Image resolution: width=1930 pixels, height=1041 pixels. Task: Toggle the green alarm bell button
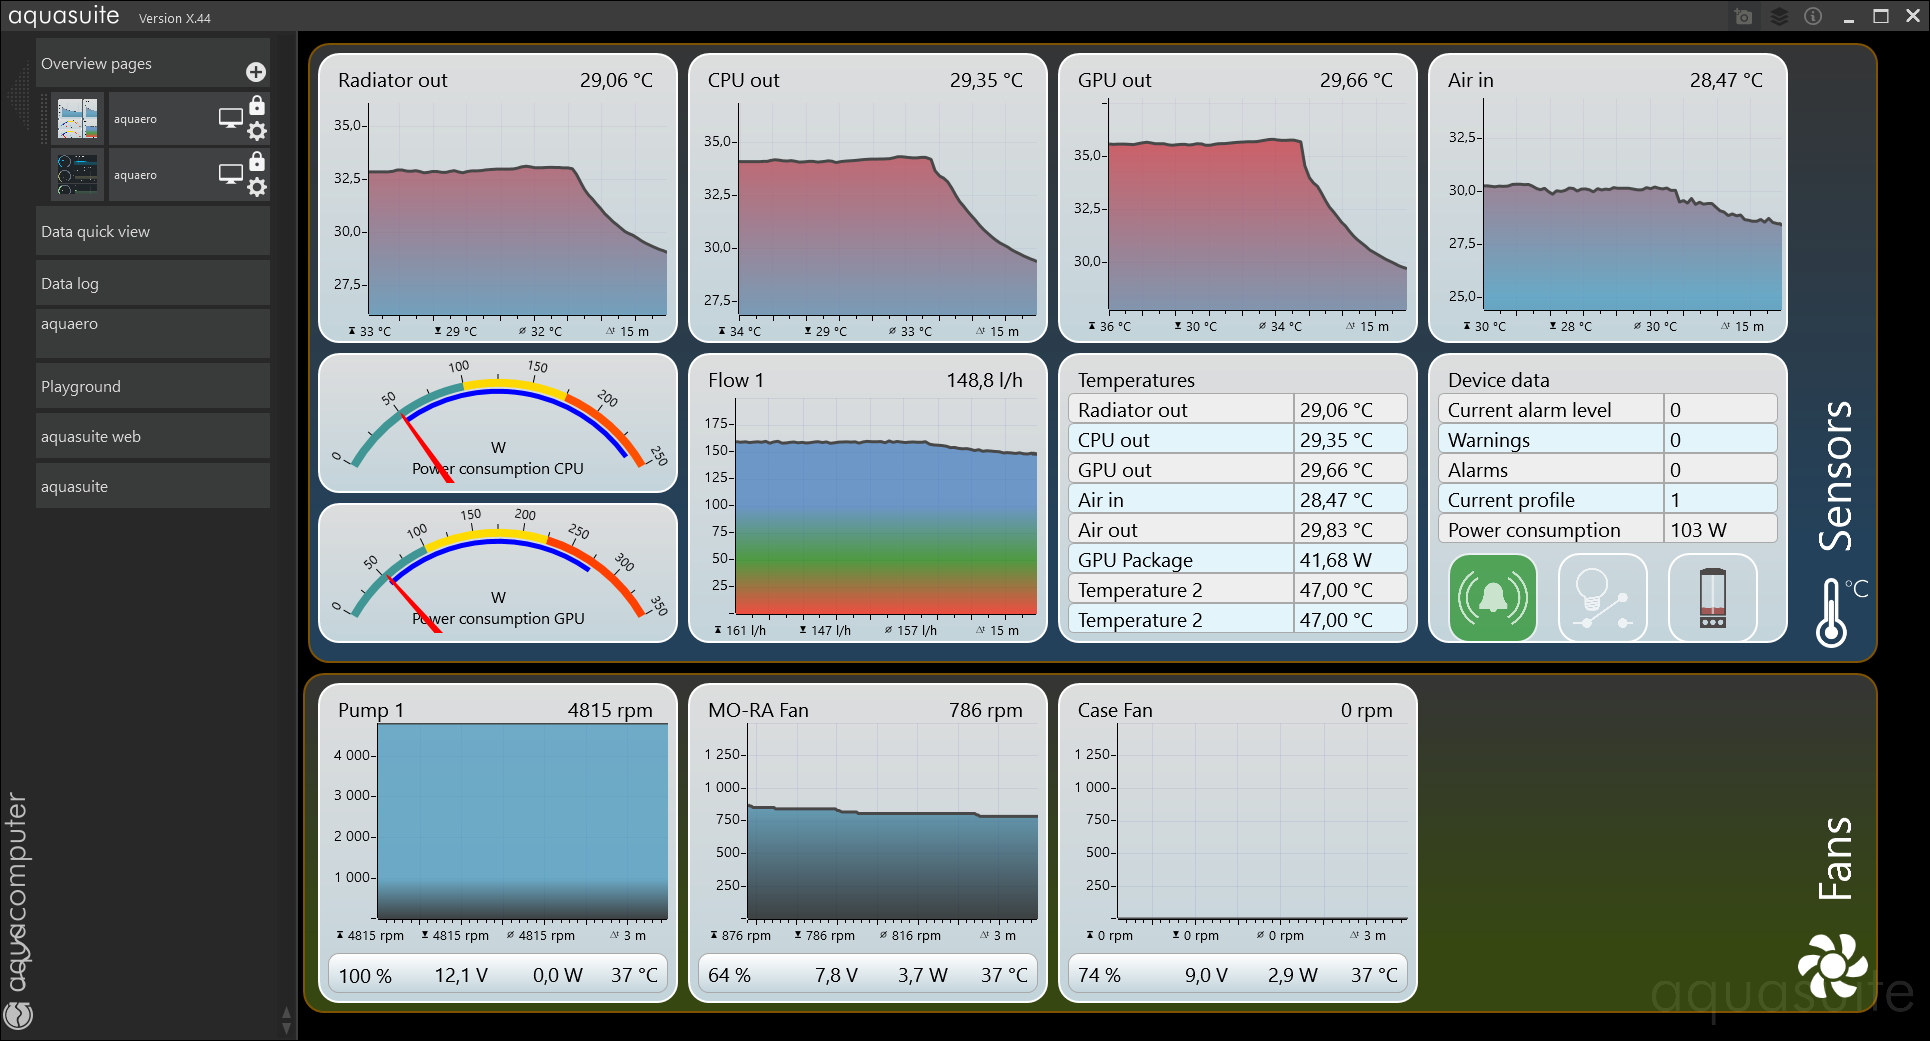[x=1492, y=598]
